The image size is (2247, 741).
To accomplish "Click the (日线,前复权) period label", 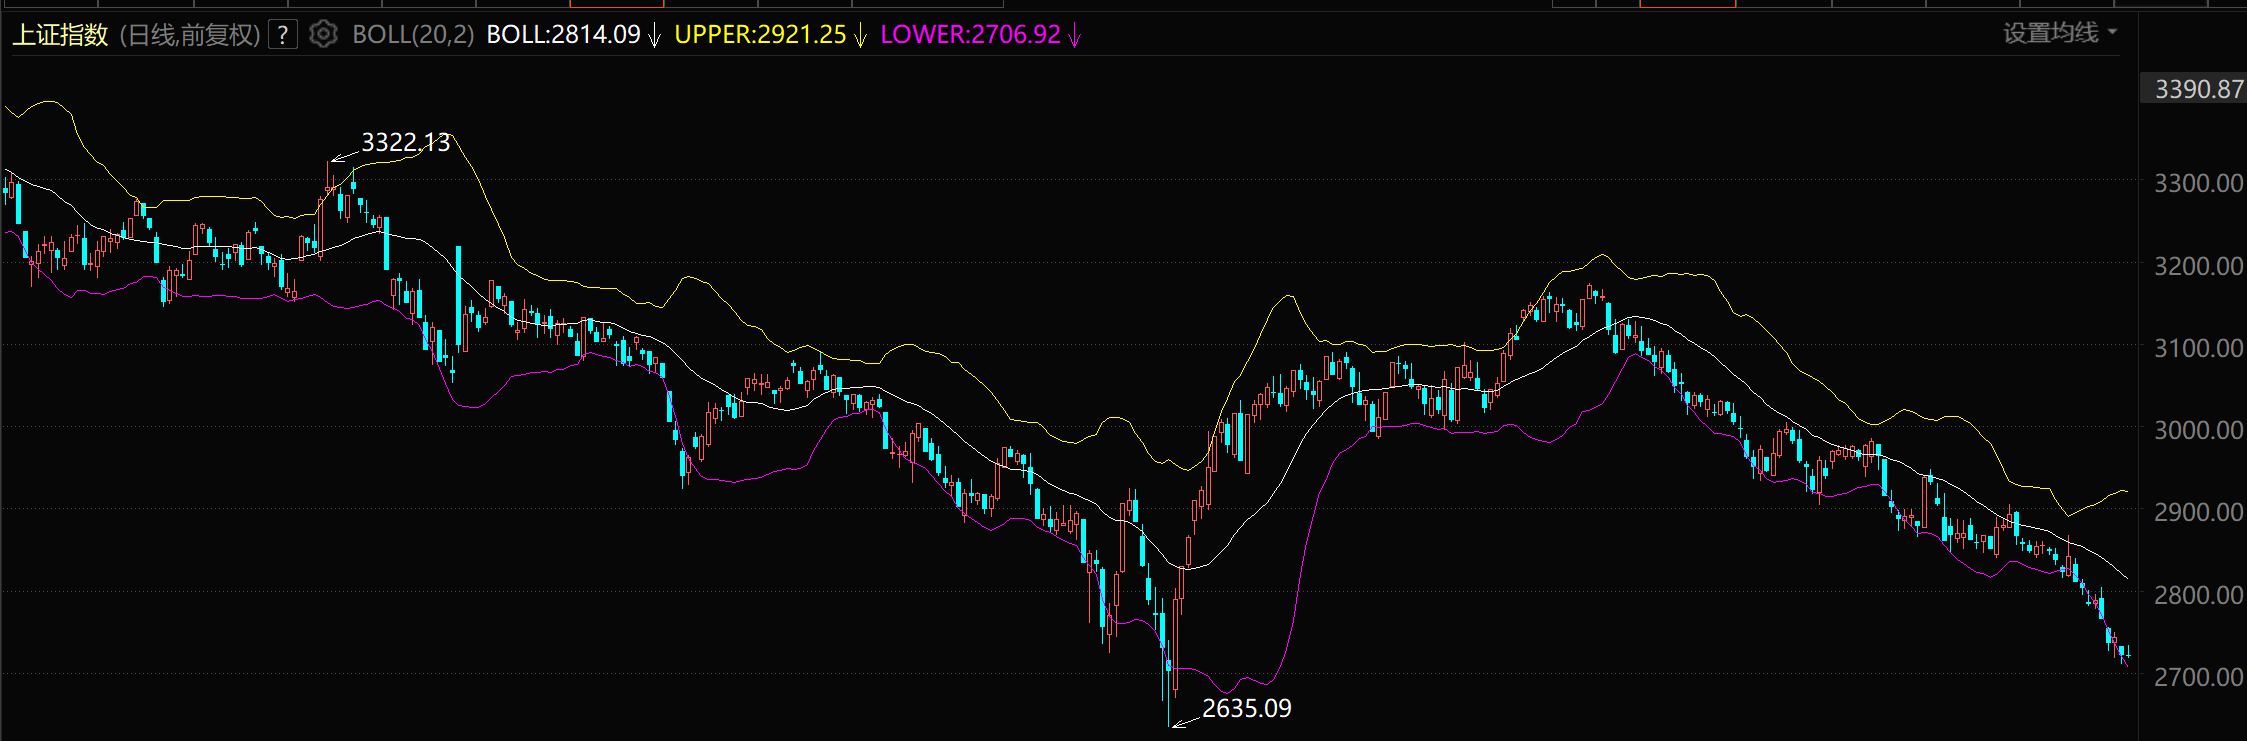I will (189, 35).
